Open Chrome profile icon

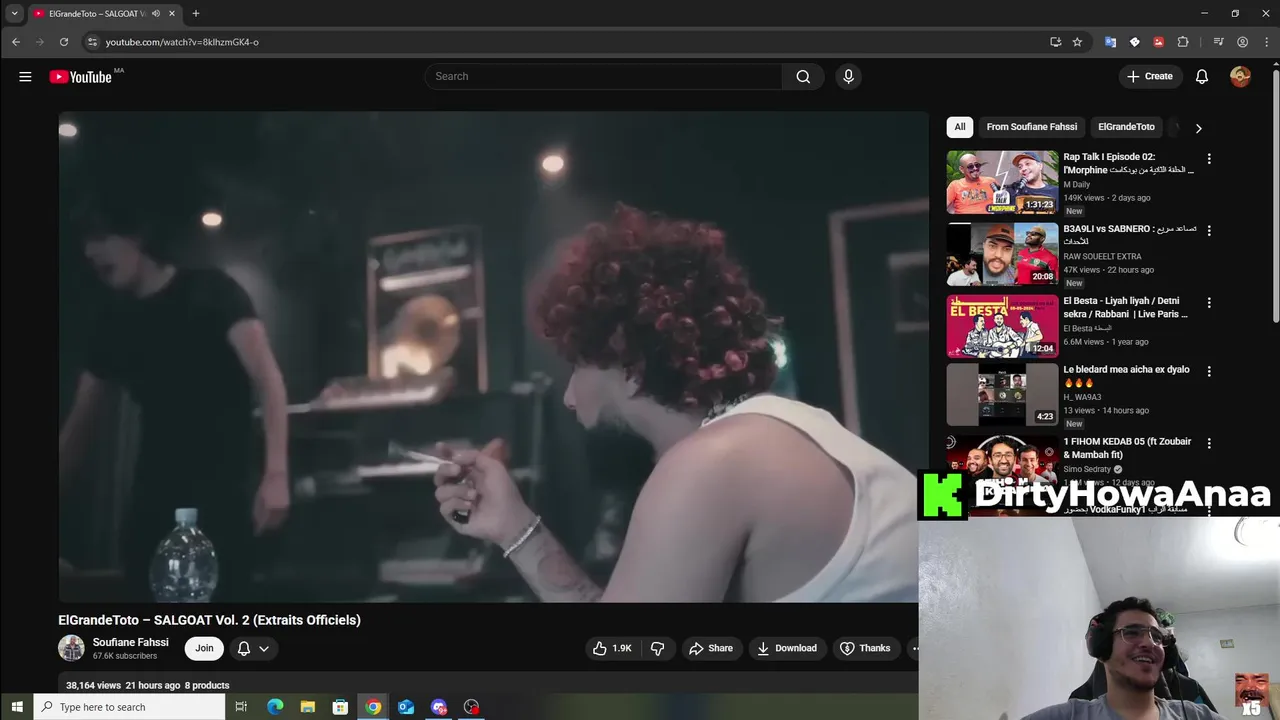click(1242, 42)
